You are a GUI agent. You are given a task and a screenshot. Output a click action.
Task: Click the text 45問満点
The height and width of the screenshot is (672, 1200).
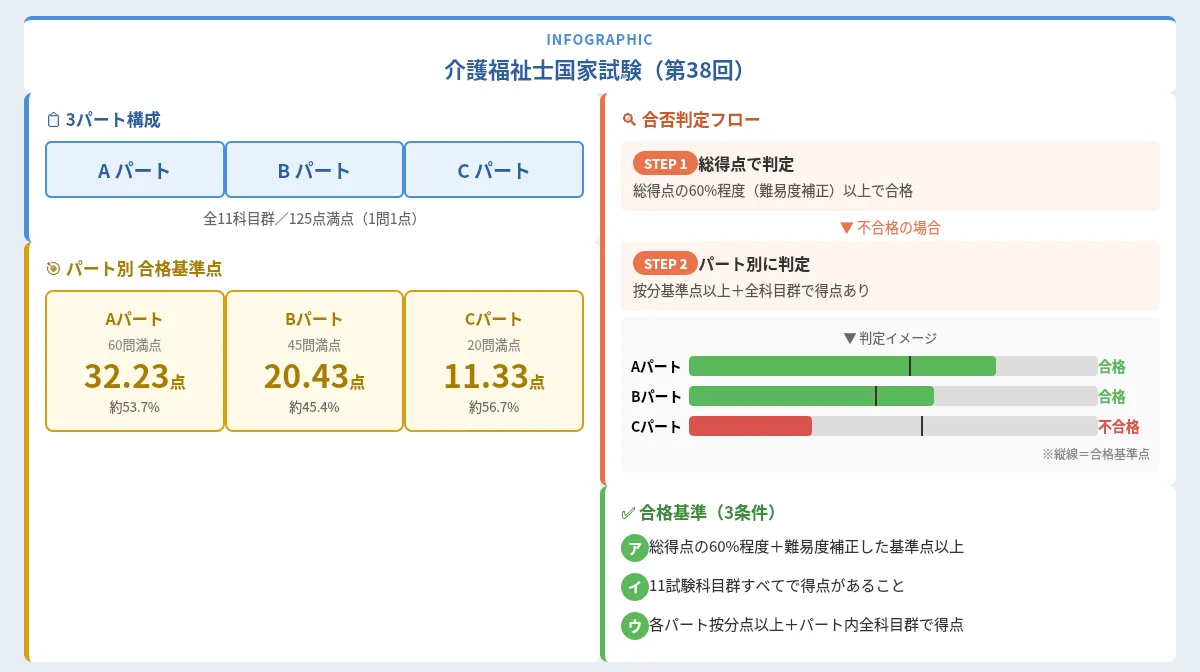[314, 345]
